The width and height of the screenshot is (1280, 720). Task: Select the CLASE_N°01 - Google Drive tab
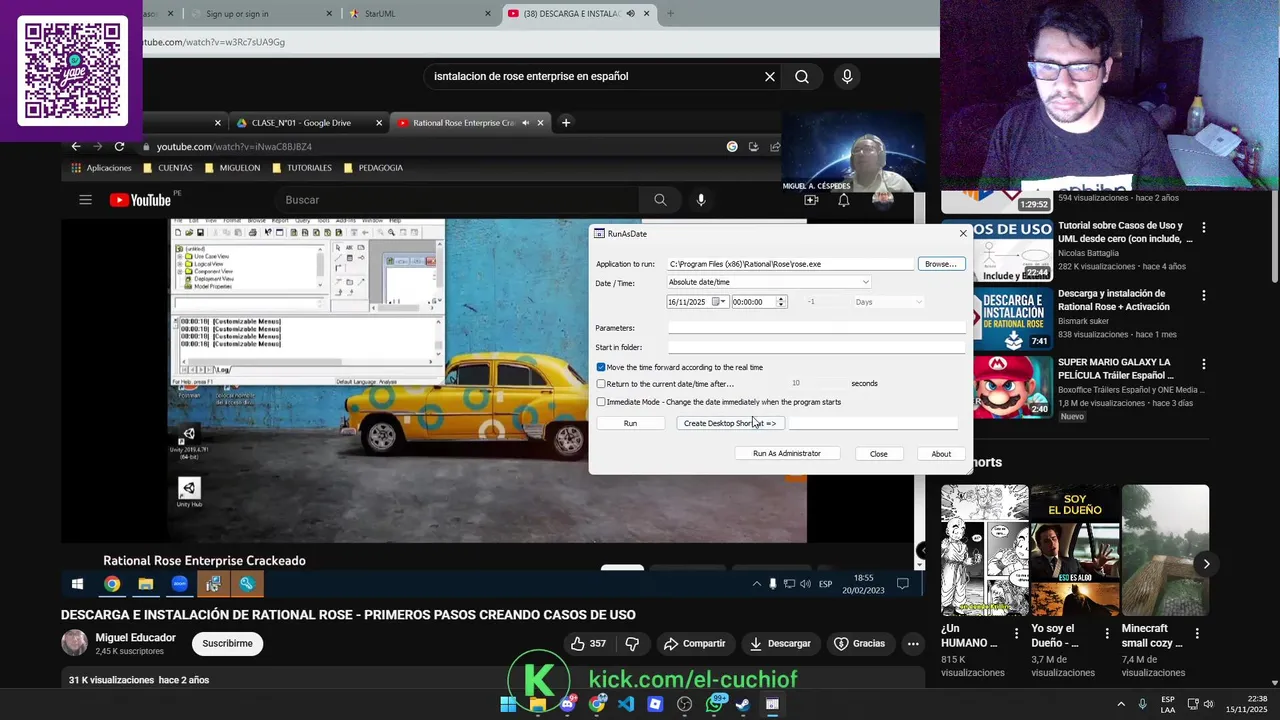coord(308,123)
